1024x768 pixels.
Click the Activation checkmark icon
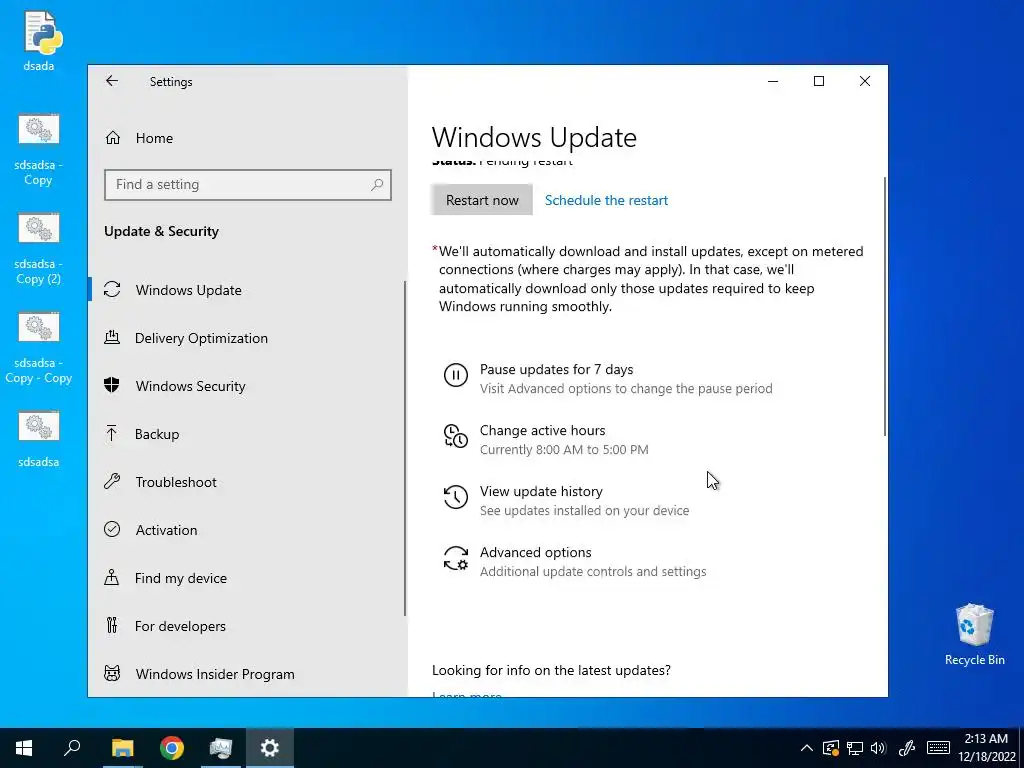coord(112,530)
